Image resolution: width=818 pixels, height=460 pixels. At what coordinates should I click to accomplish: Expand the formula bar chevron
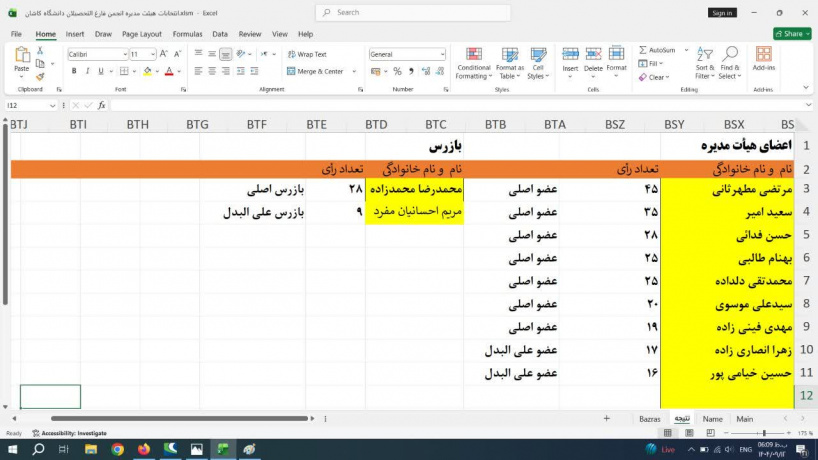tap(808, 105)
